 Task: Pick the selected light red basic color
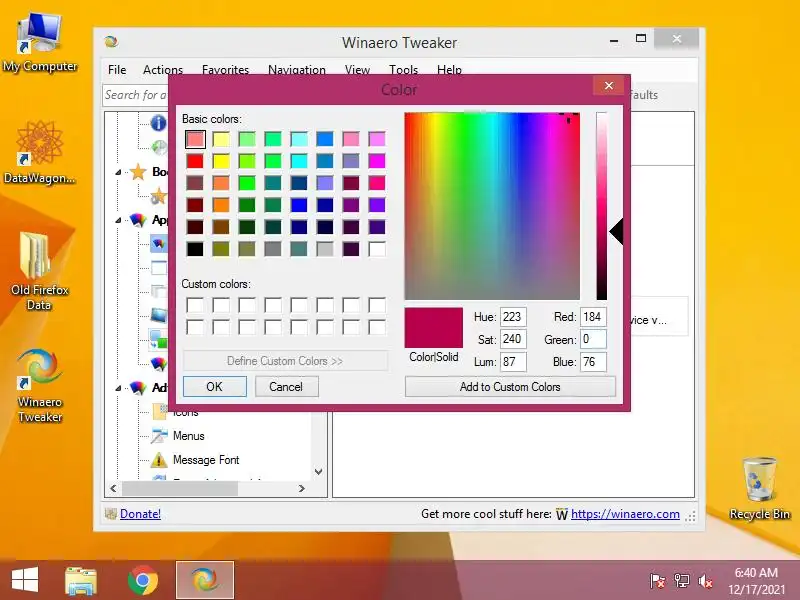click(x=195, y=139)
